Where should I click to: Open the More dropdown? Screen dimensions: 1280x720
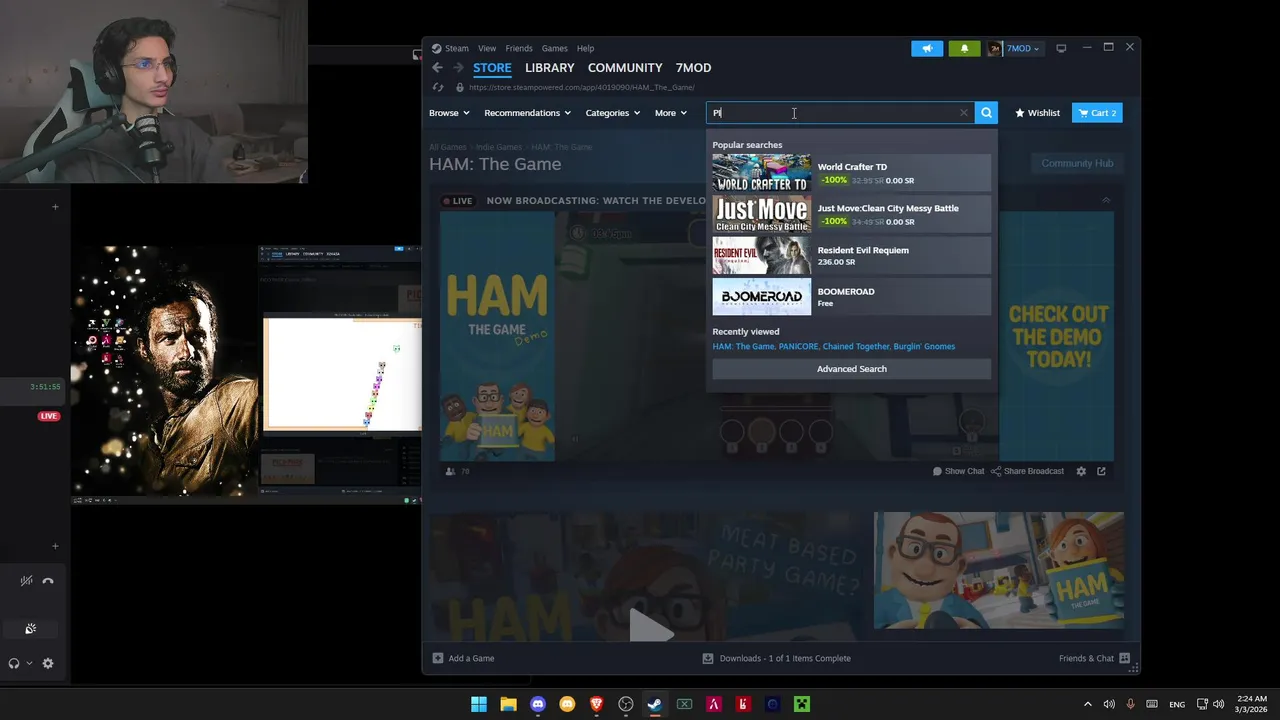(x=671, y=113)
